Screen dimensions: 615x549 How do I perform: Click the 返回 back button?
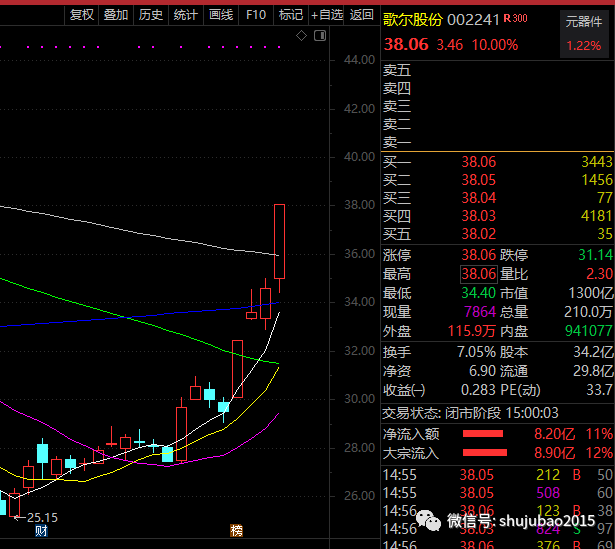(x=362, y=14)
